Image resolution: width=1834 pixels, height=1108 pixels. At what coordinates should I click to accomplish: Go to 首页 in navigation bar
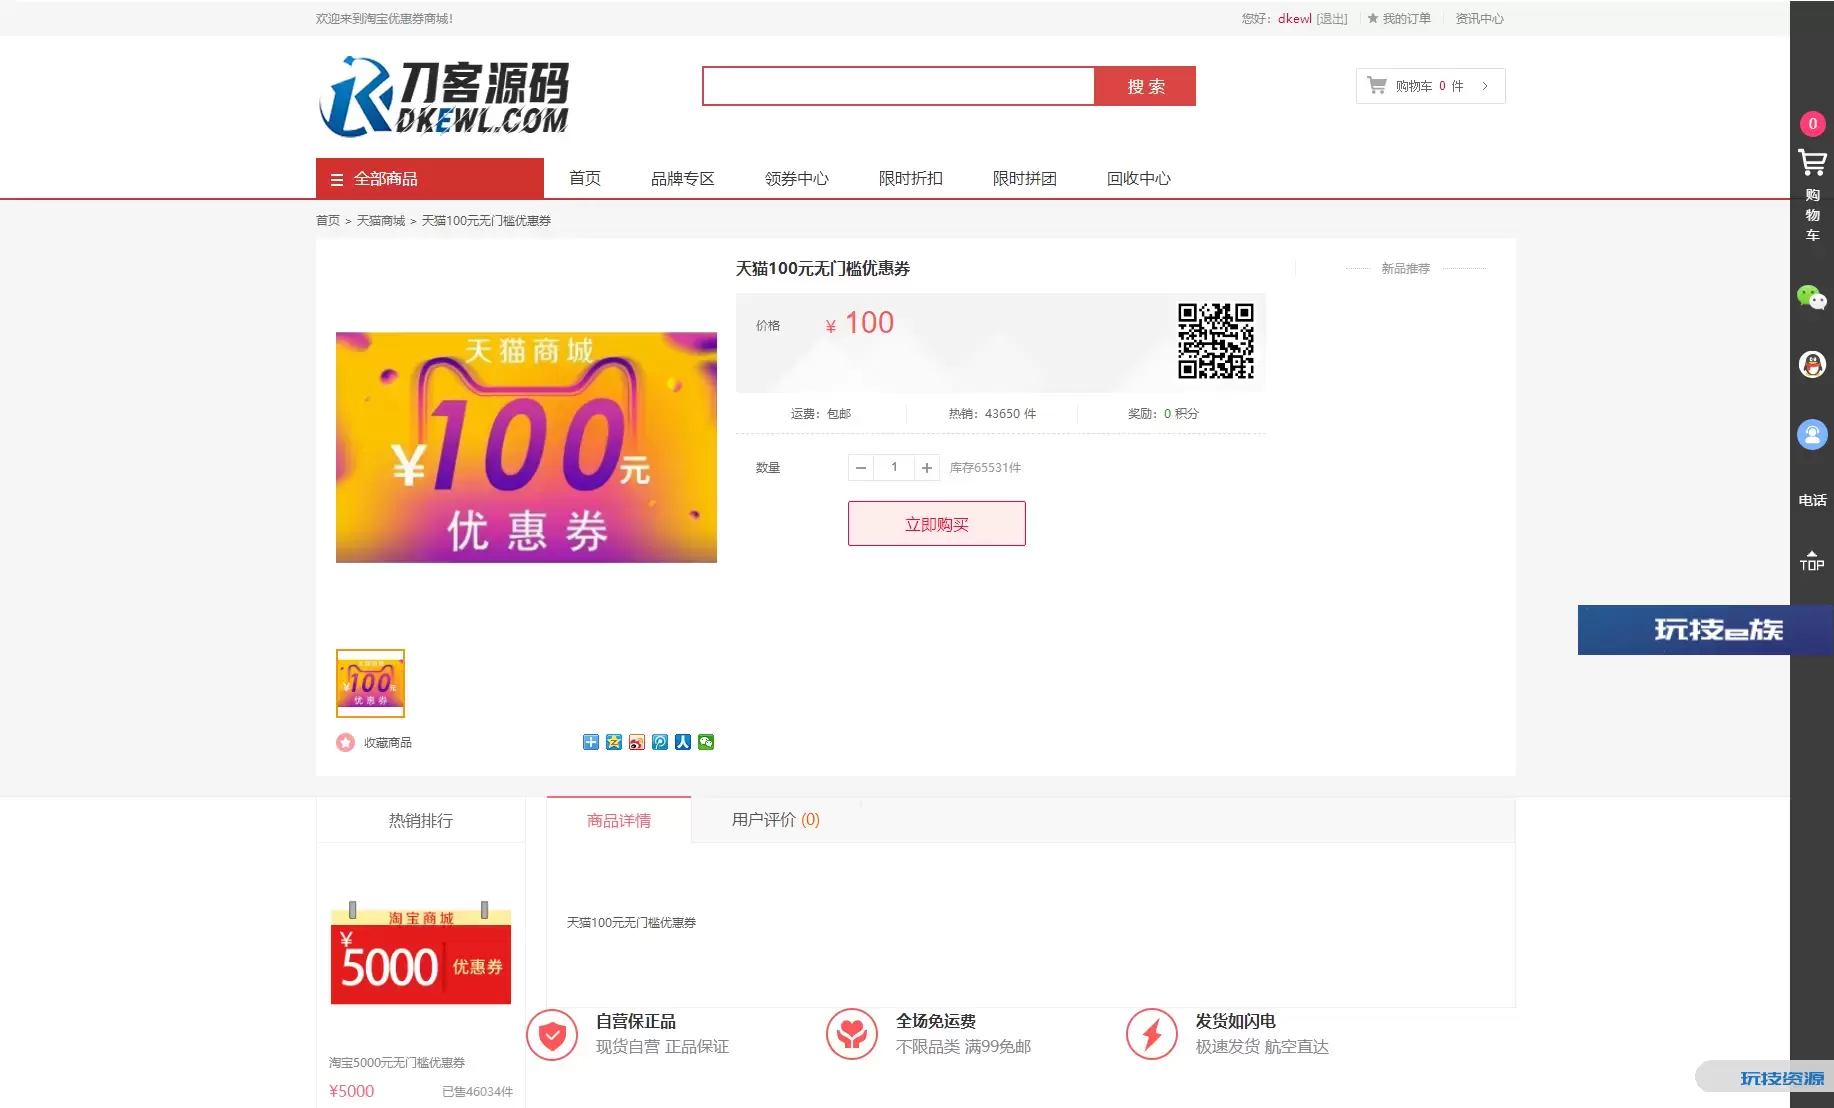[x=585, y=178]
